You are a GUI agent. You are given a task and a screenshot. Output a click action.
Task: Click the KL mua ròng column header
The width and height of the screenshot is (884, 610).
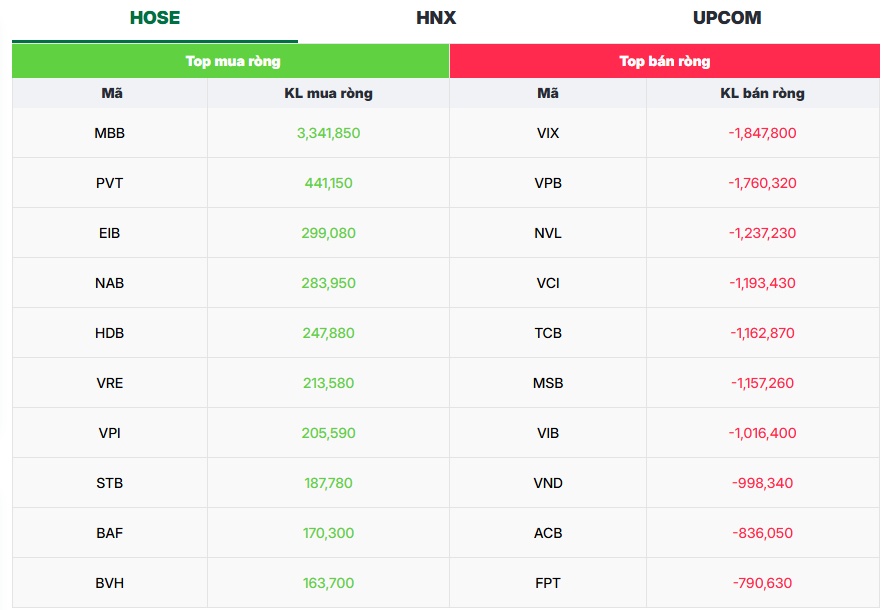(x=328, y=93)
